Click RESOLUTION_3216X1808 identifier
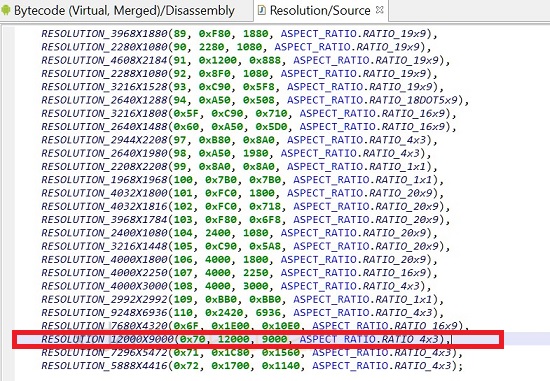 point(105,113)
